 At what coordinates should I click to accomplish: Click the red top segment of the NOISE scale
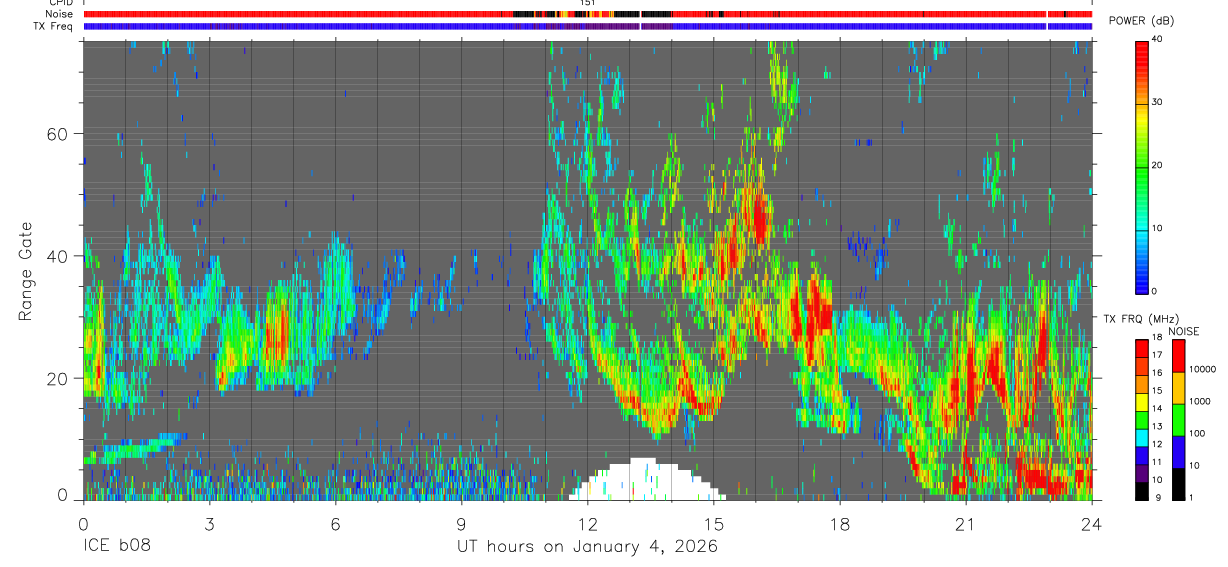pos(1177,355)
